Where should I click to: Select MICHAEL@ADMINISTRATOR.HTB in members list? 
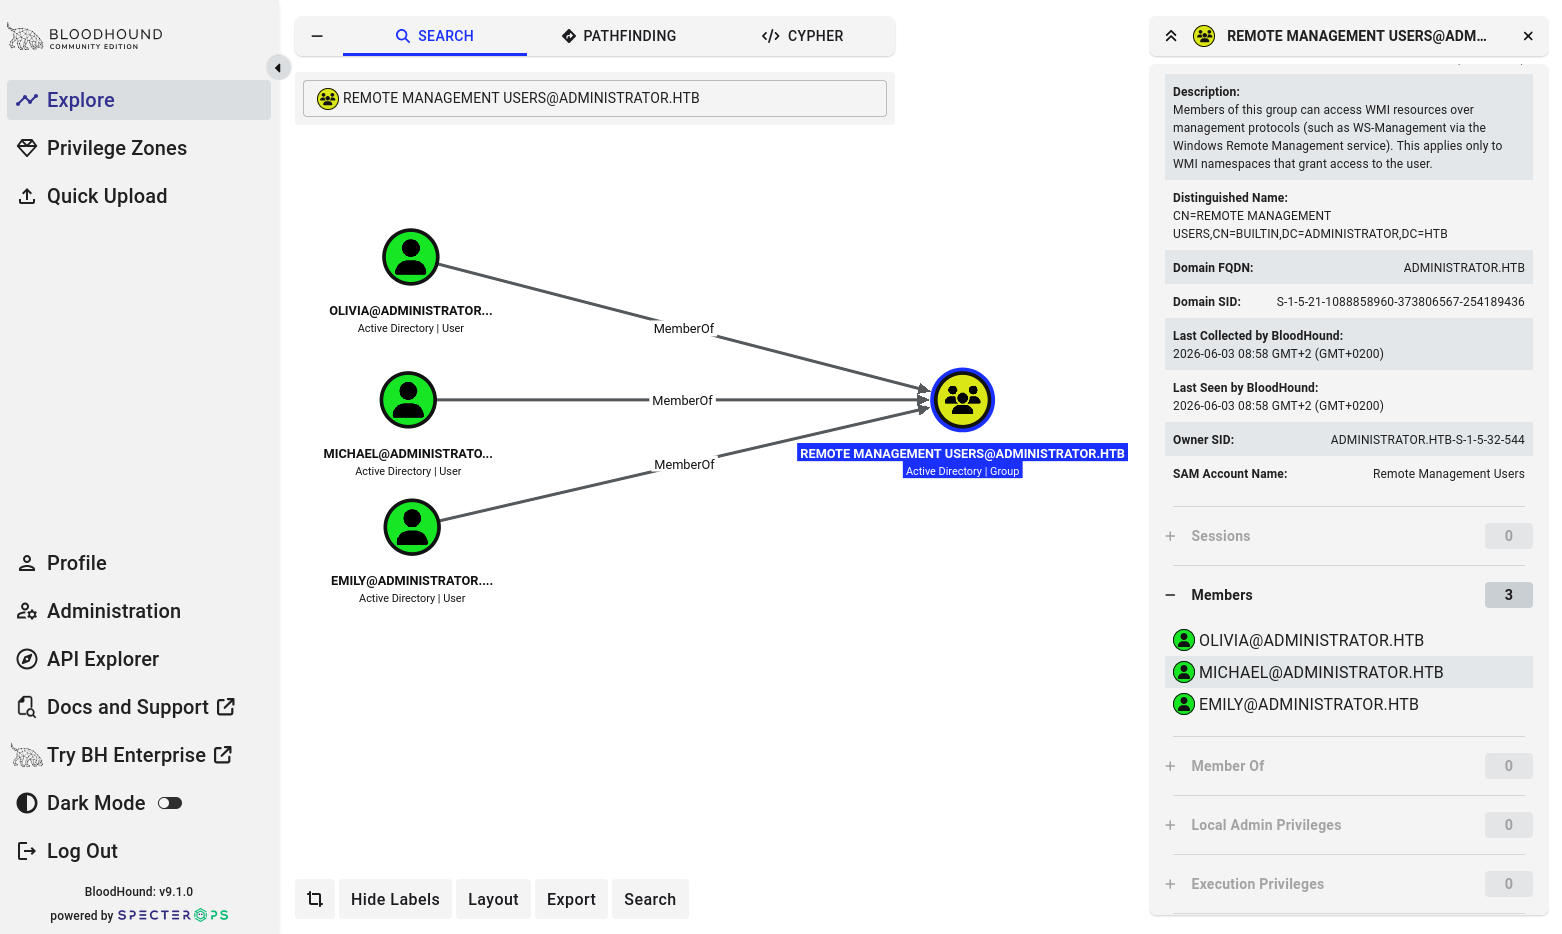coord(1349,672)
